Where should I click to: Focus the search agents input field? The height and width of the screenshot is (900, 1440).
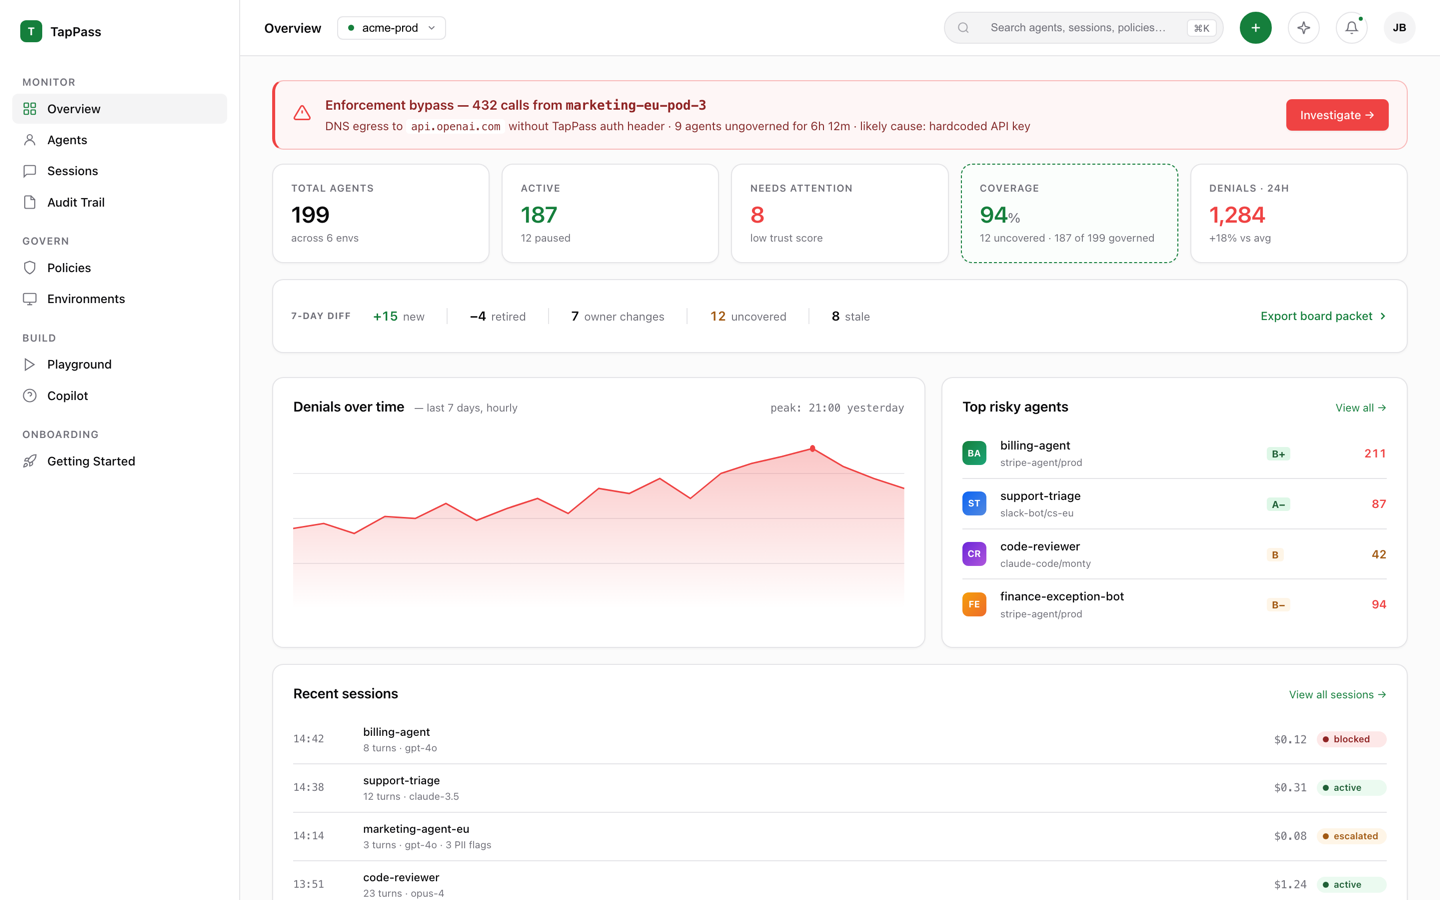click(1084, 28)
